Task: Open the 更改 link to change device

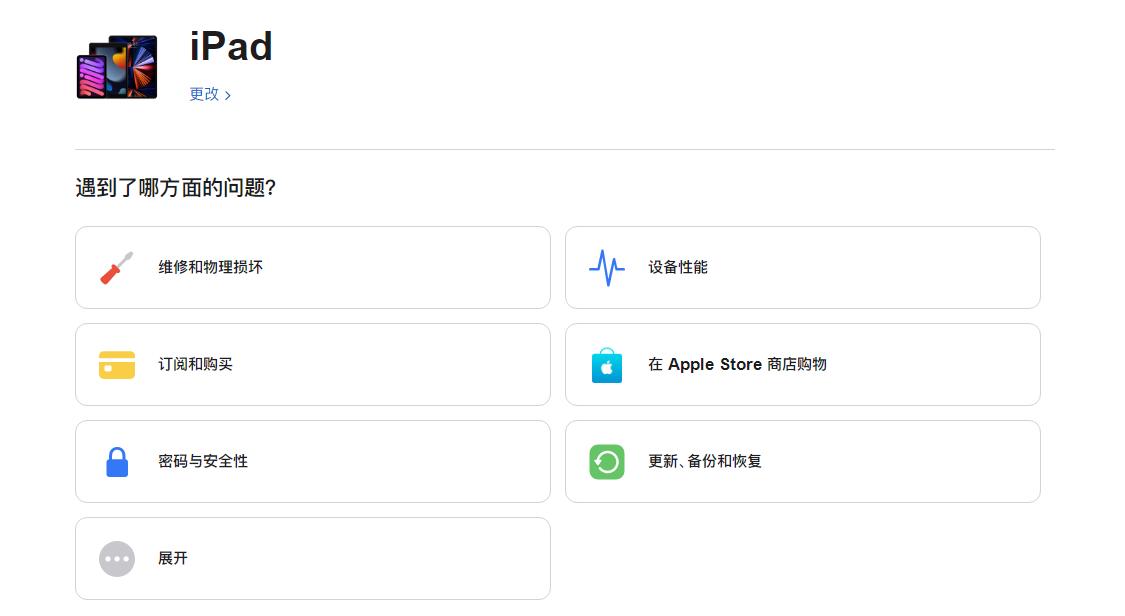Action: [203, 94]
